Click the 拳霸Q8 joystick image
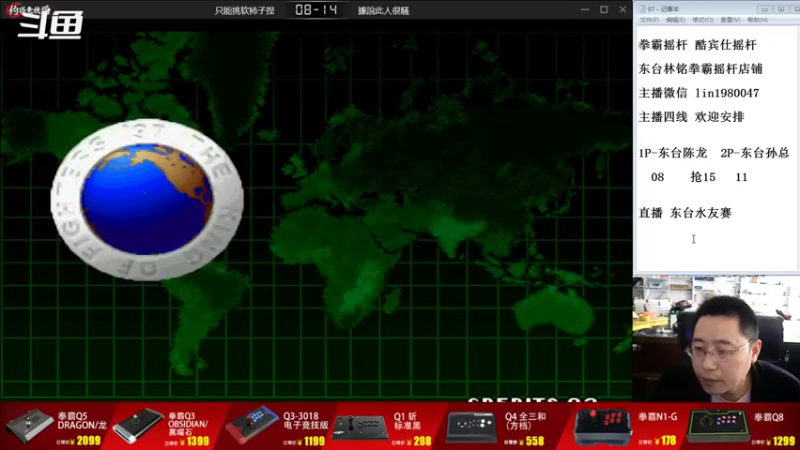Image resolution: width=800 pixels, height=450 pixels. 717,425
